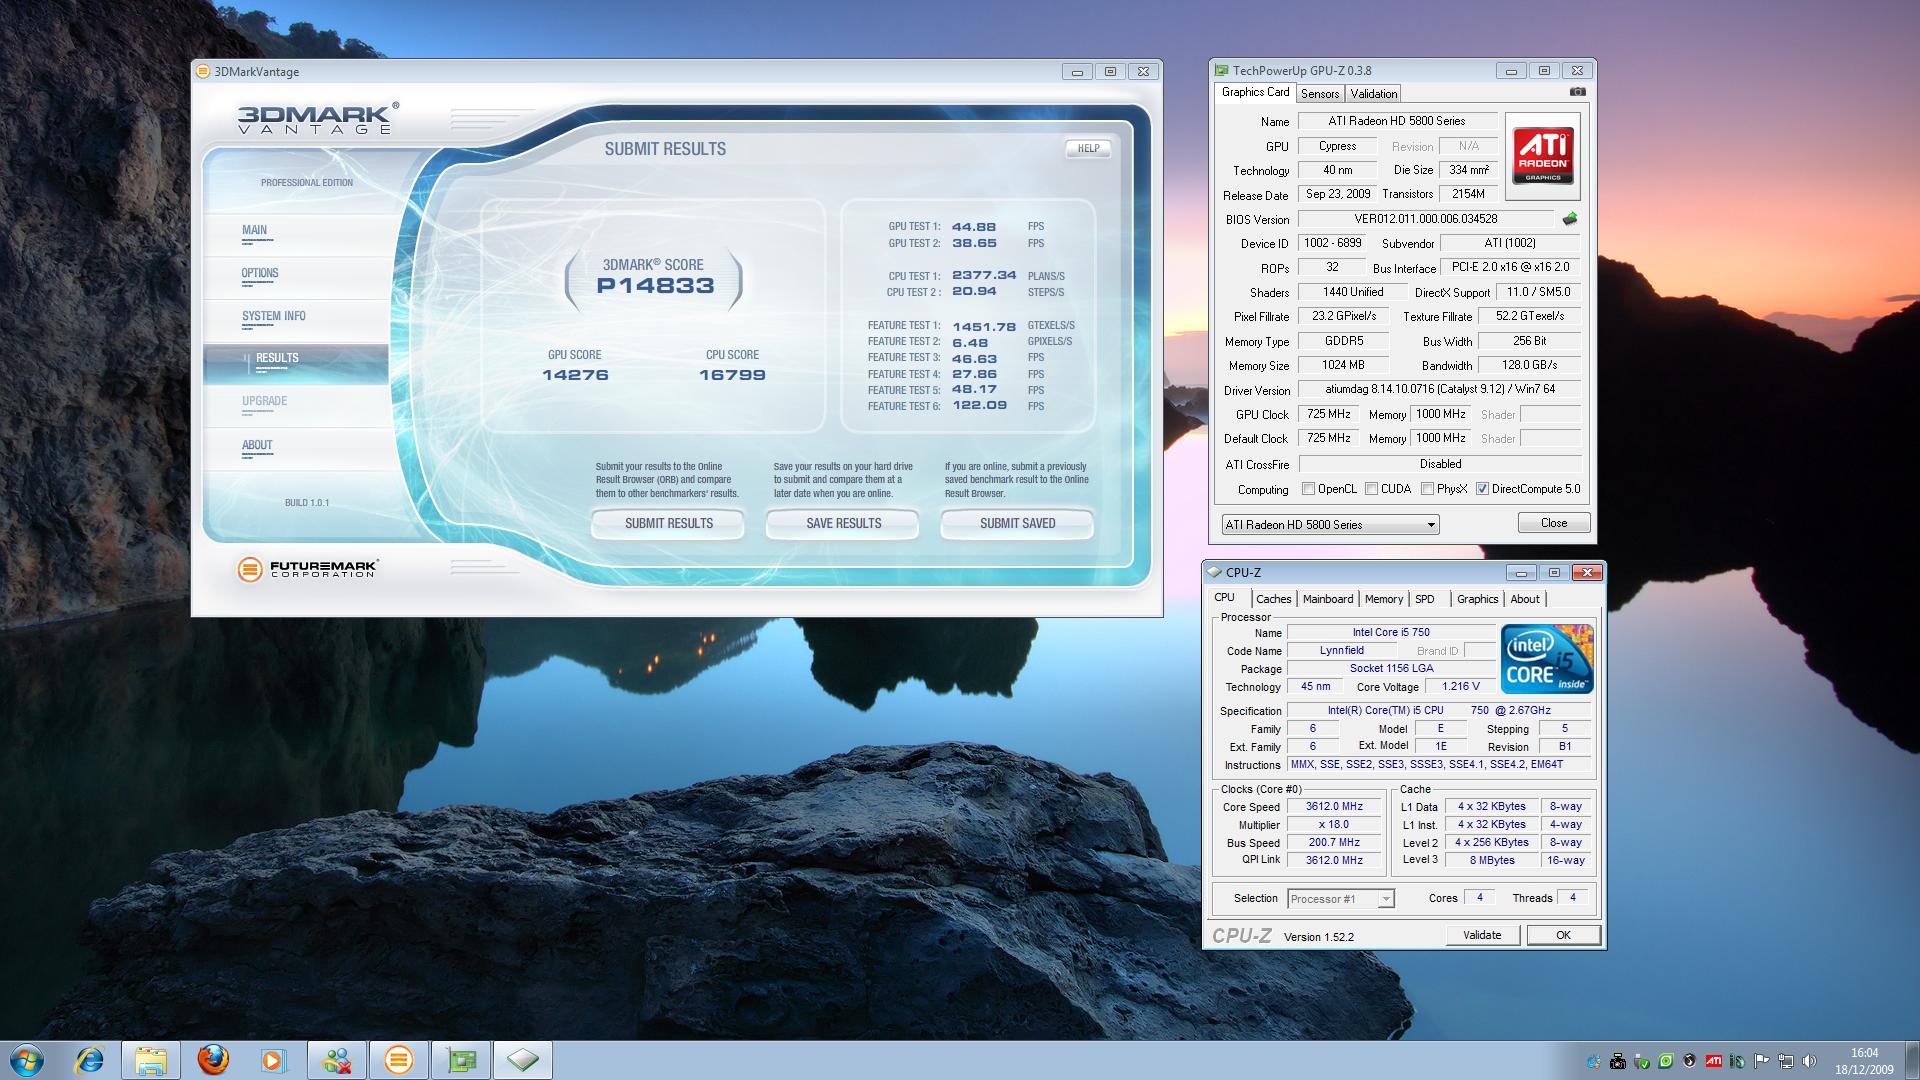Screen dimensions: 1920x1080
Task: Click the GPU score value 14276
Action: 575,375
